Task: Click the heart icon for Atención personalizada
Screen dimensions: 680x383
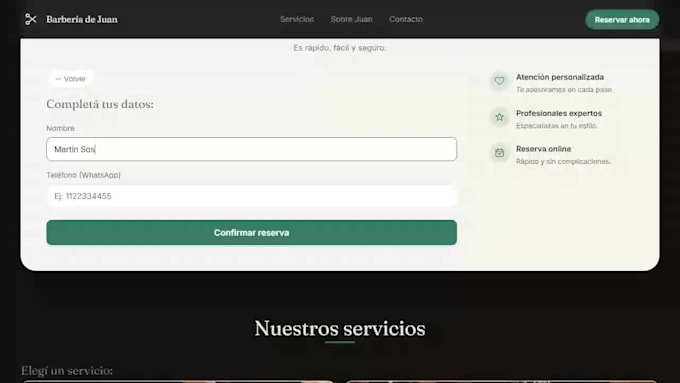Action: (x=500, y=81)
